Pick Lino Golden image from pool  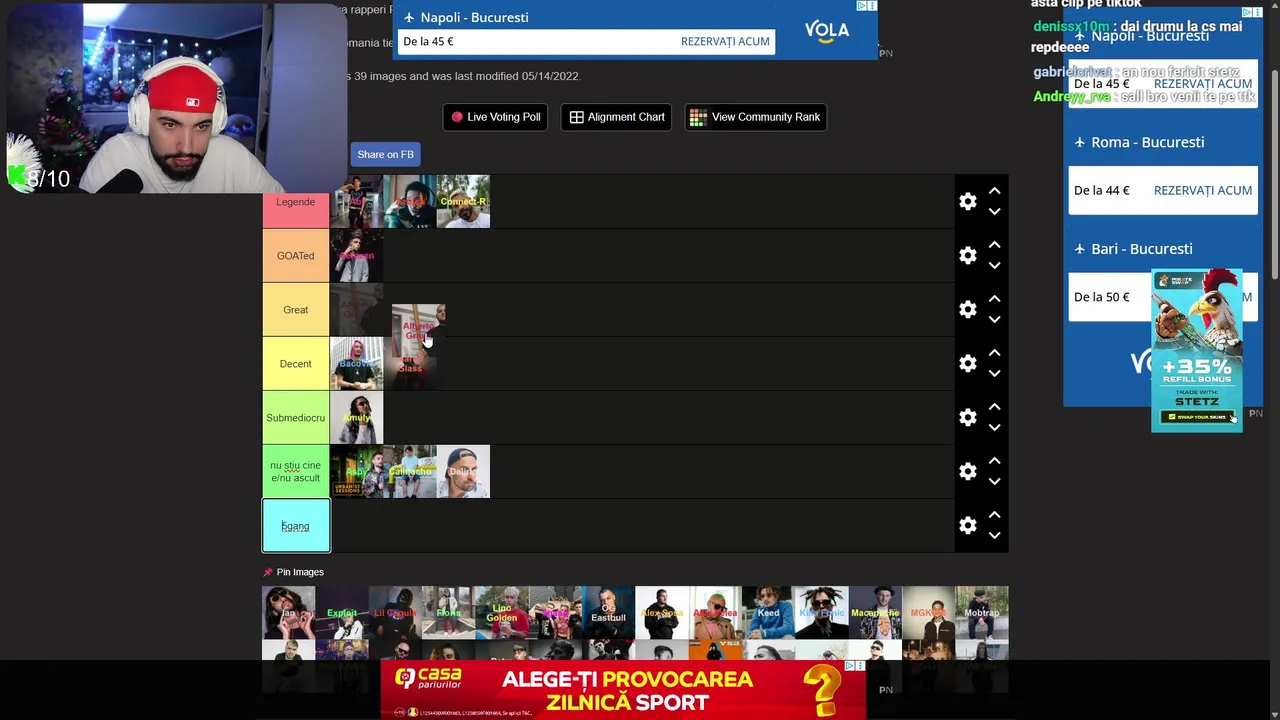[502, 613]
